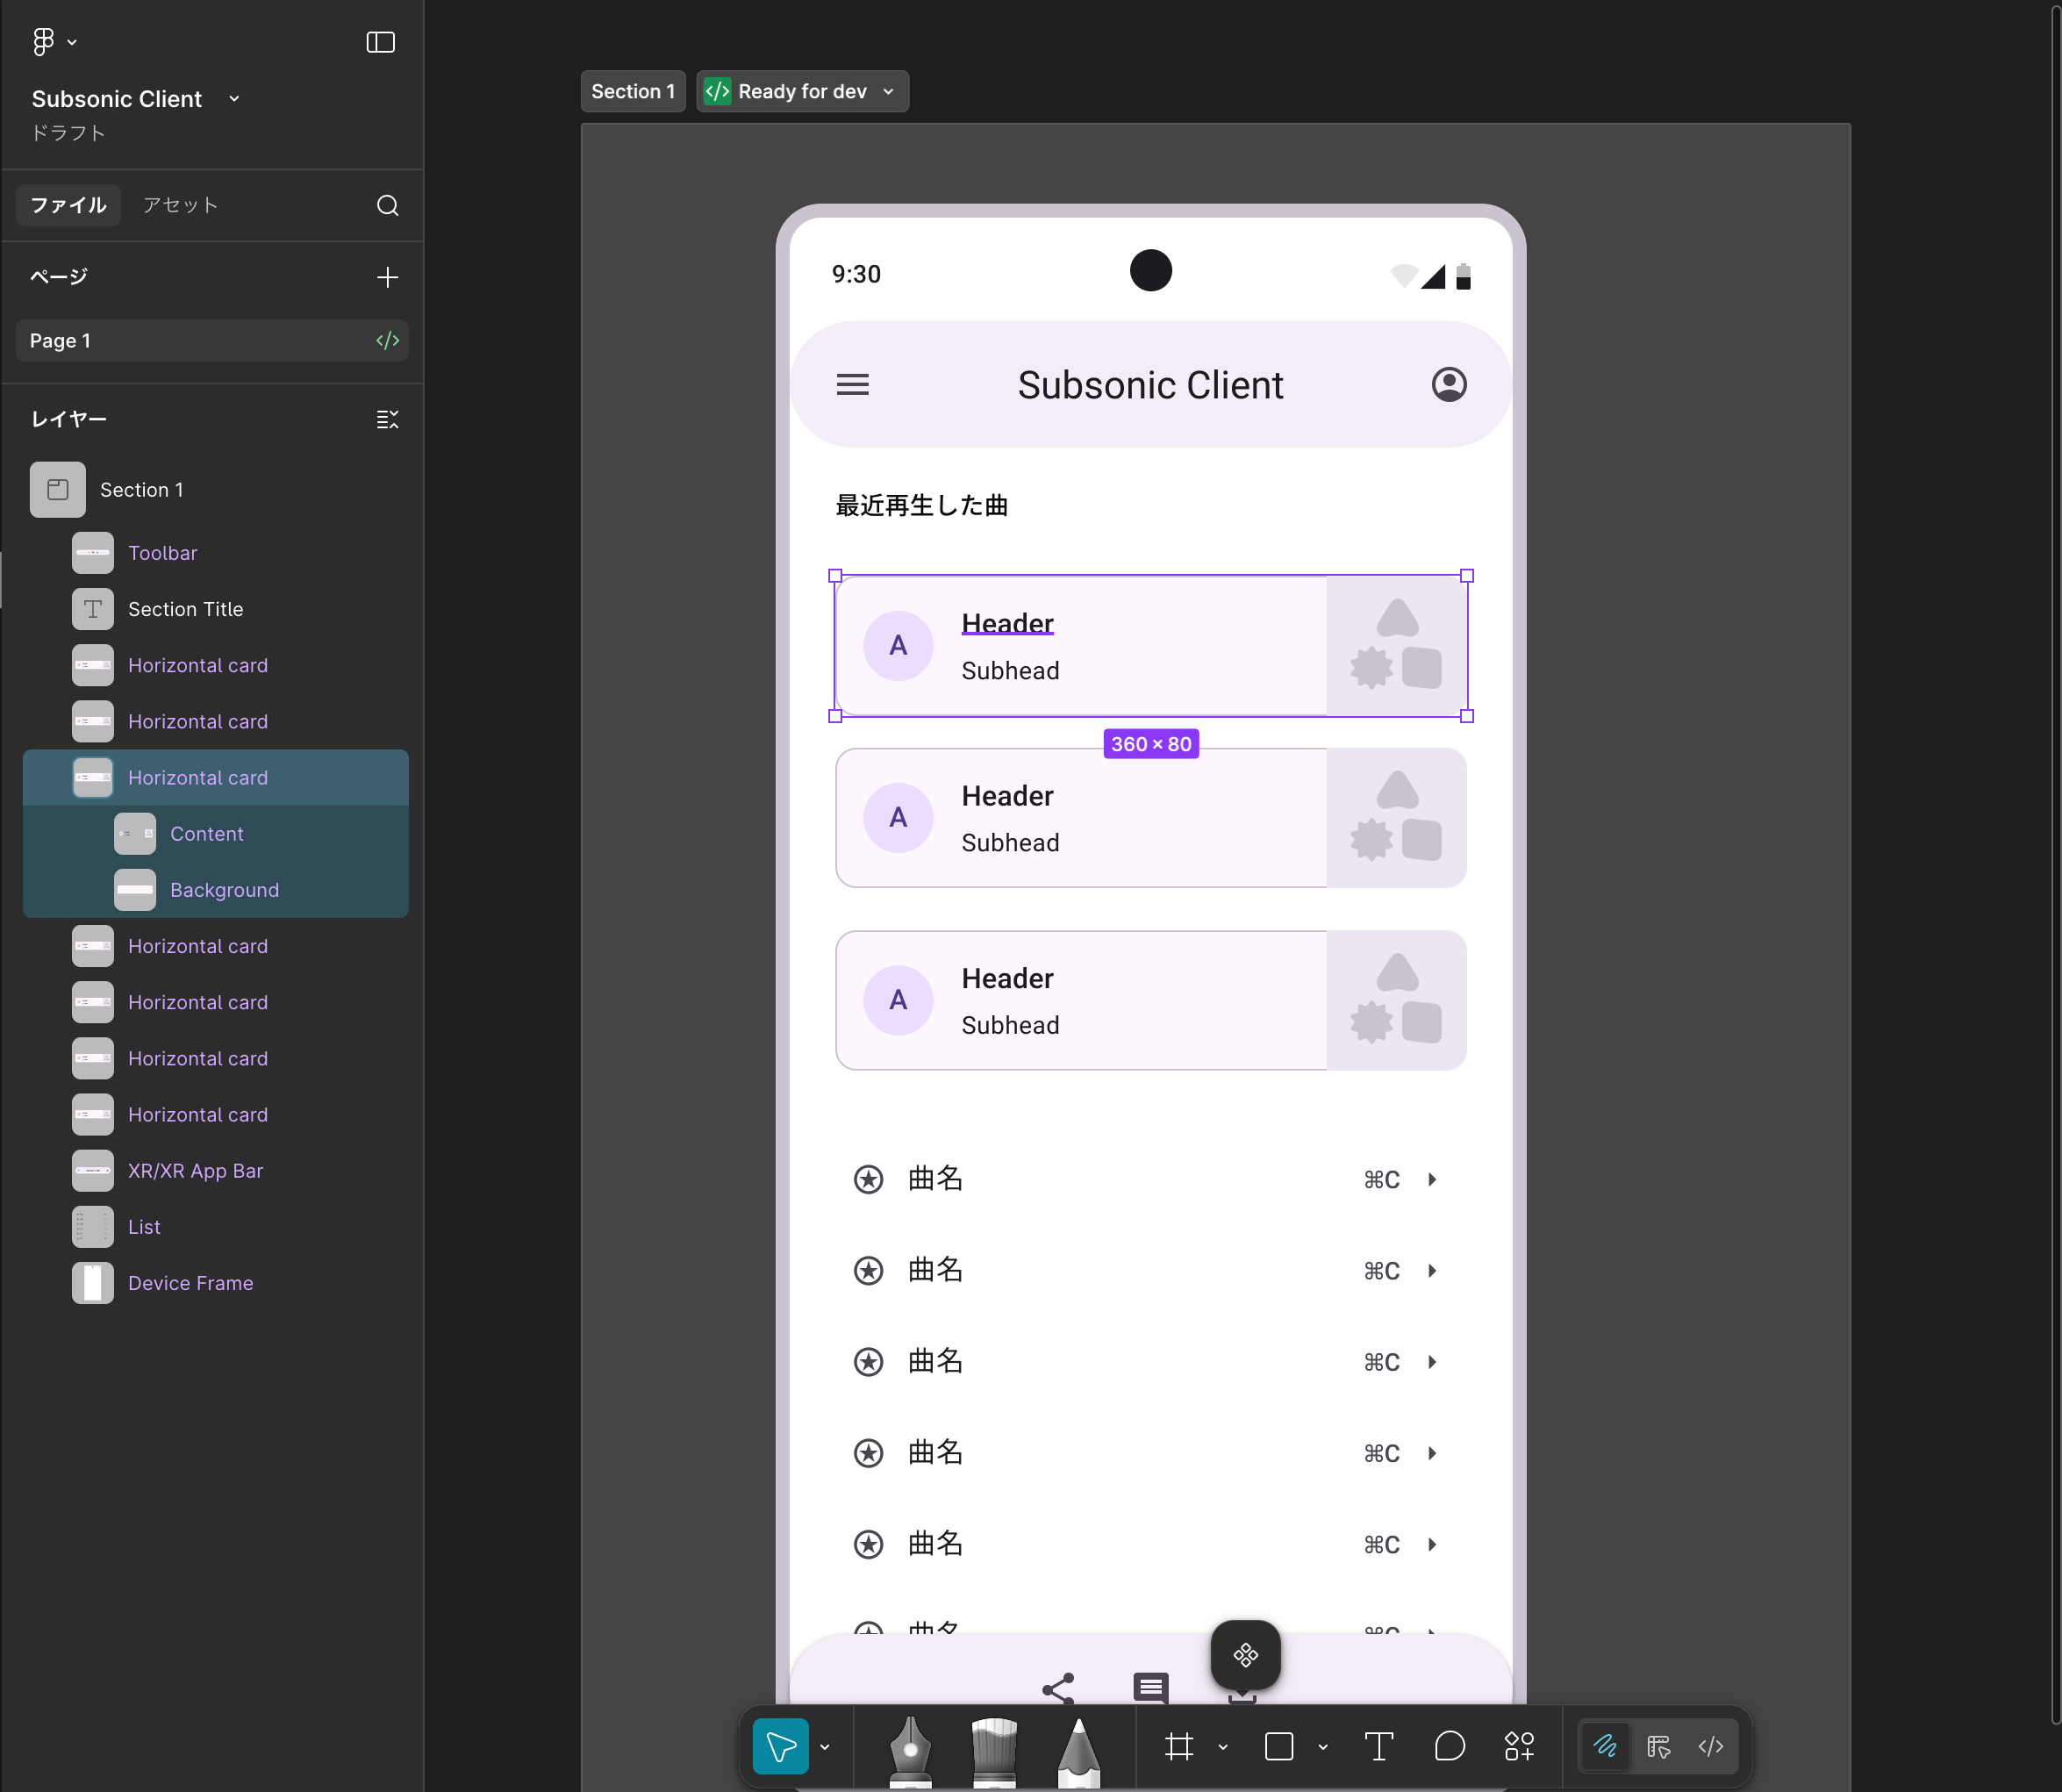
Task: Select the Move tool in bottom toolbar
Action: click(x=780, y=1746)
